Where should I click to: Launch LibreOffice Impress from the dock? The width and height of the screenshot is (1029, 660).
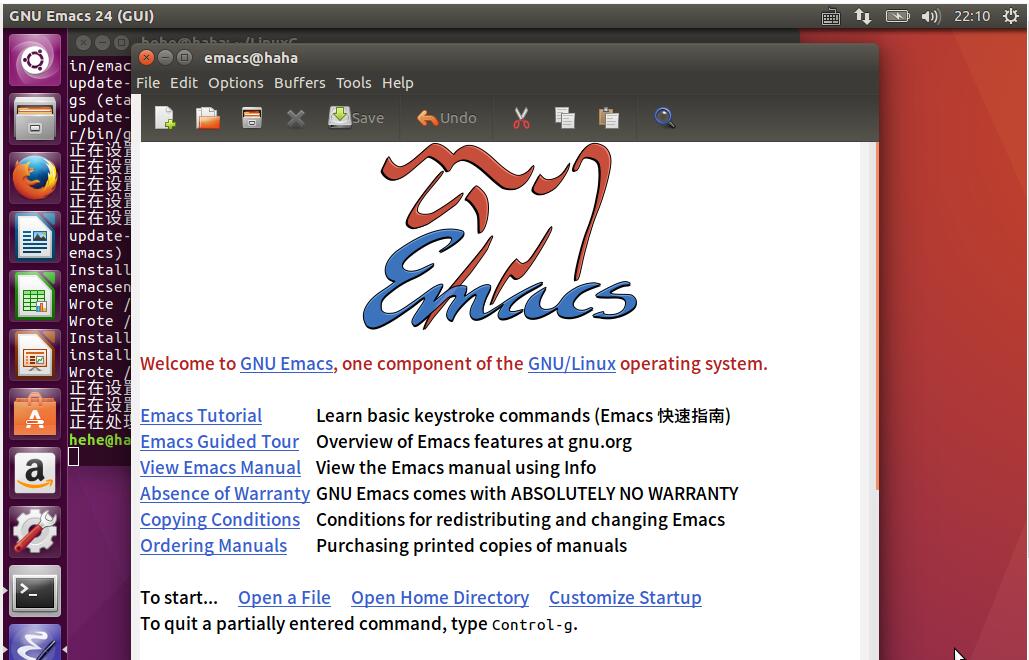(35, 355)
